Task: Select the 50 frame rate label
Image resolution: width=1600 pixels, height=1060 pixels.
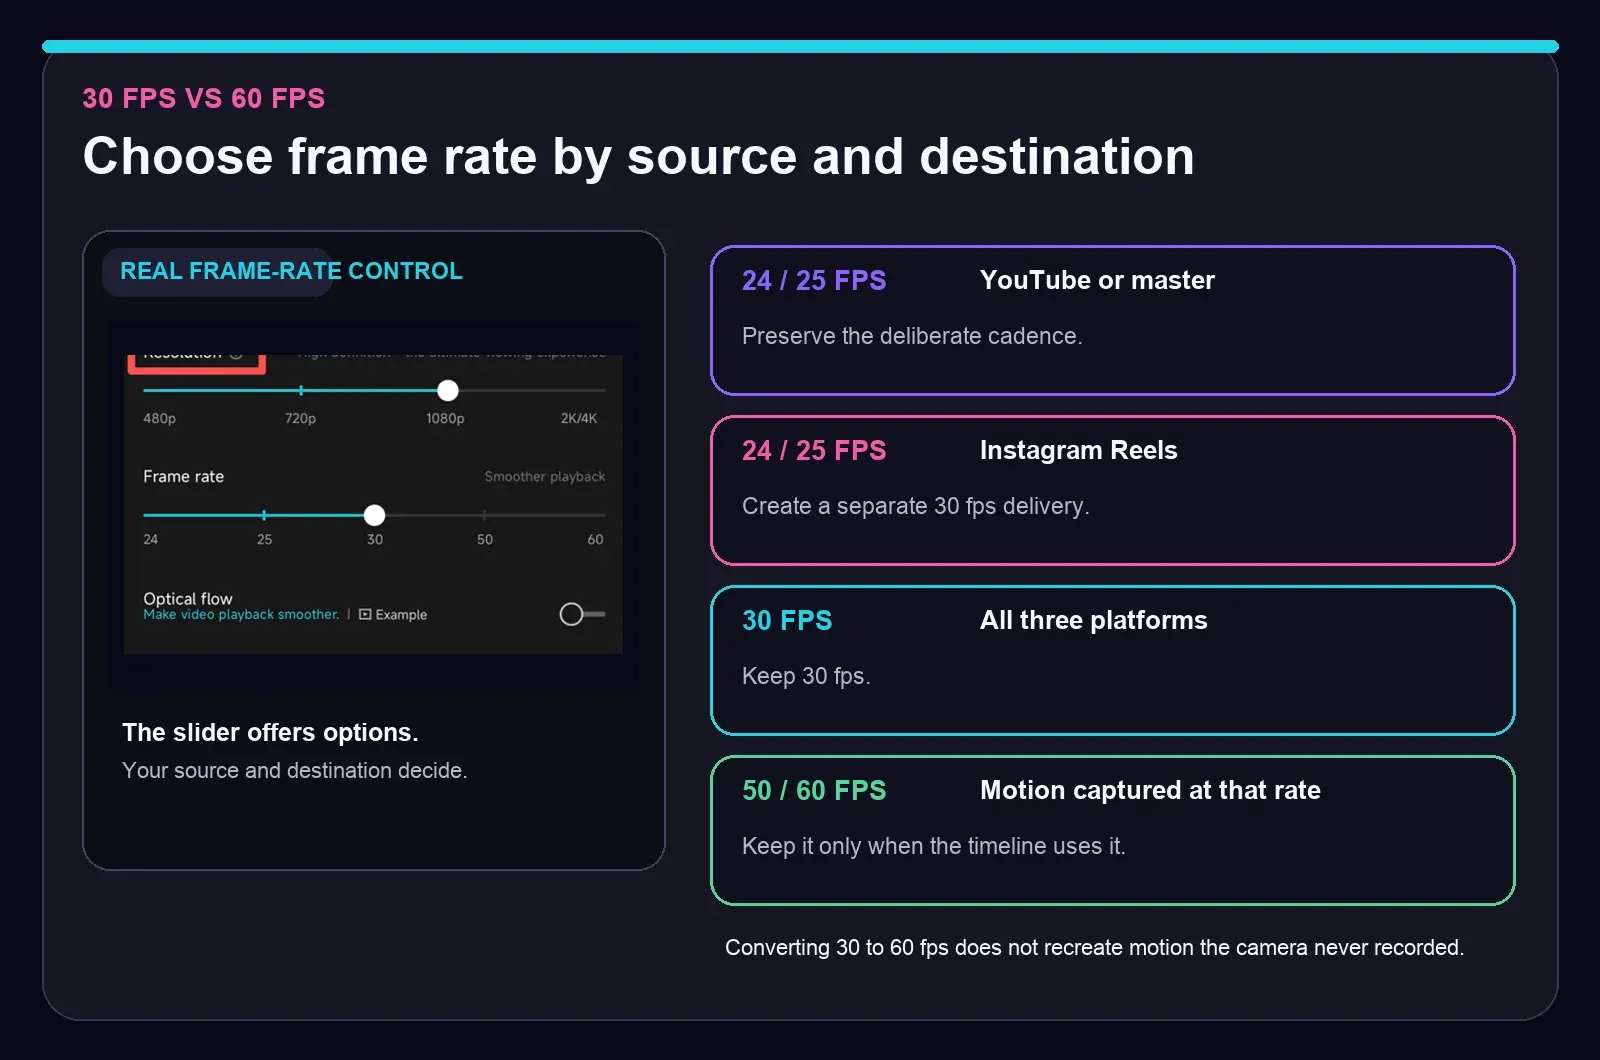Action: point(485,539)
